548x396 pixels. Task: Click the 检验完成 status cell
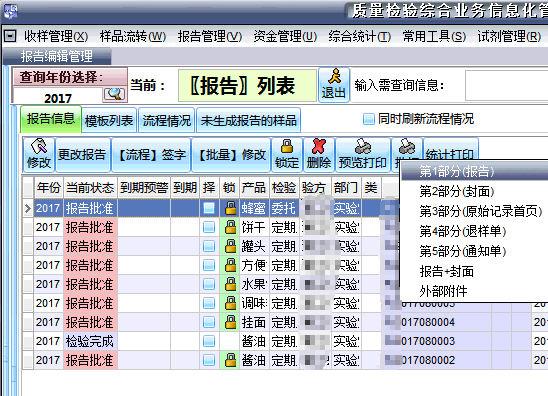tap(90, 341)
